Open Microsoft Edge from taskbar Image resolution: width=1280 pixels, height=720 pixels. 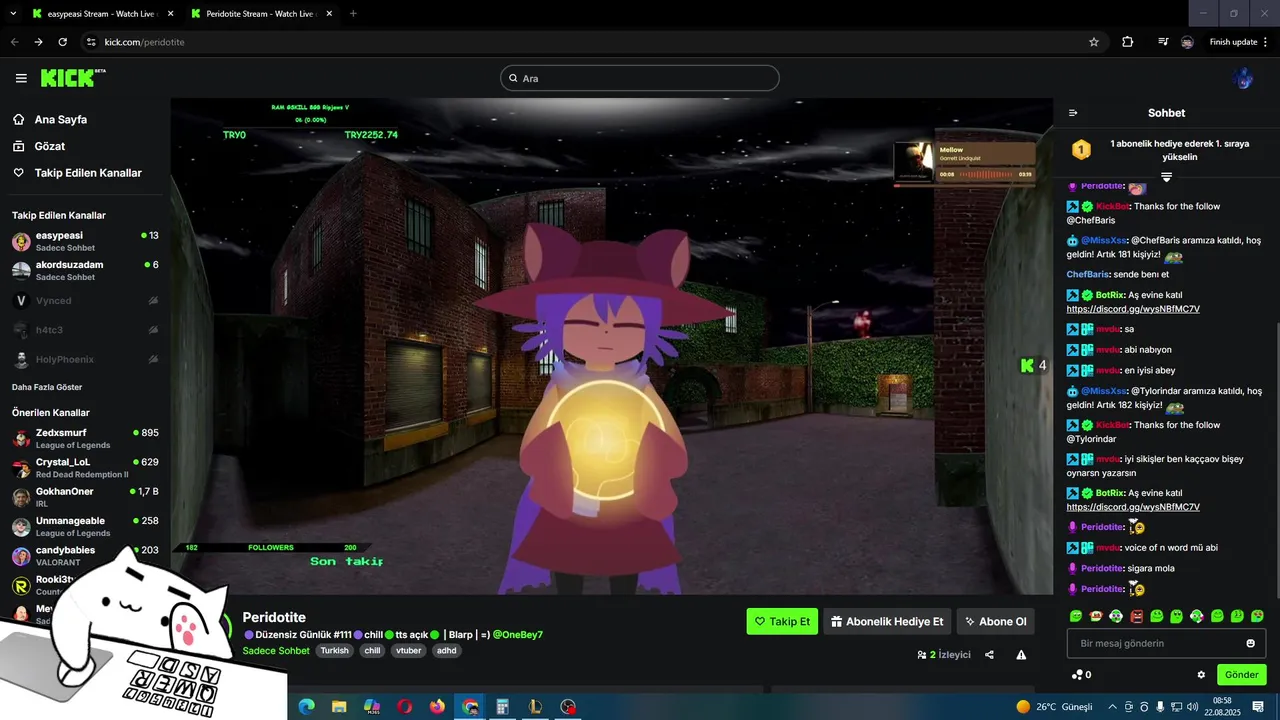point(307,707)
